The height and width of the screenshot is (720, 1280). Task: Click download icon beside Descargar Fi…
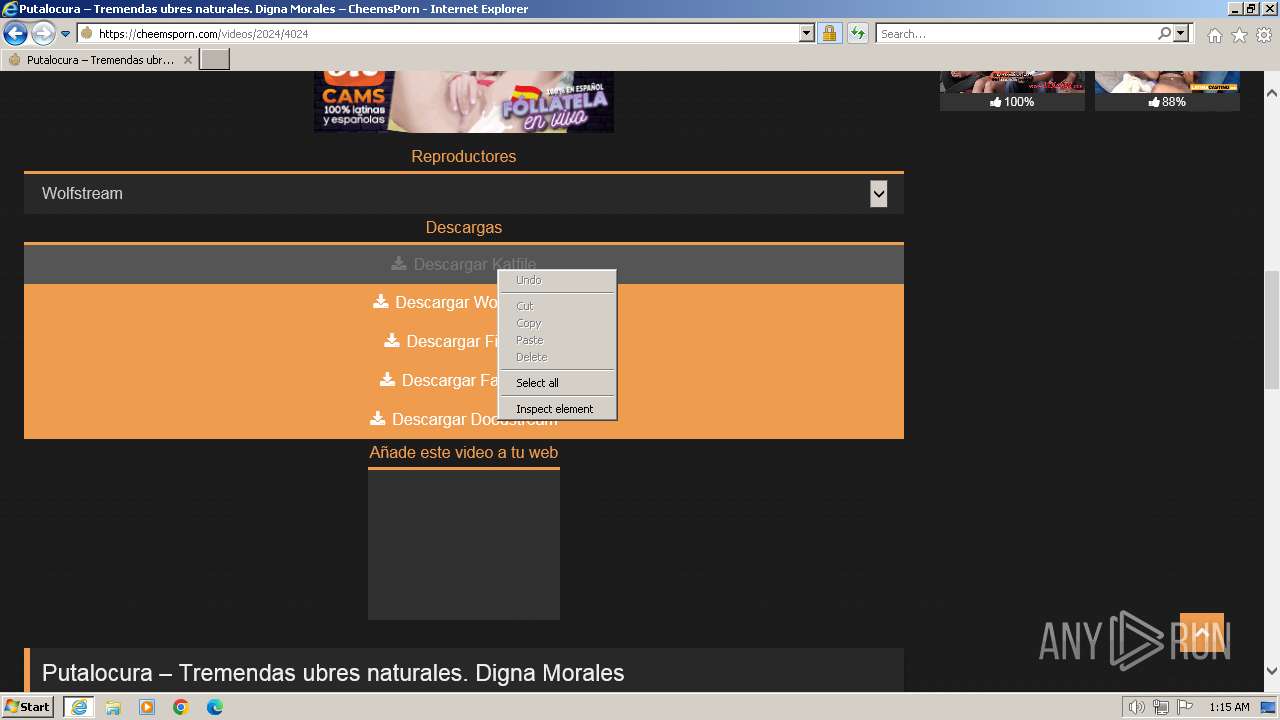pyautogui.click(x=392, y=340)
